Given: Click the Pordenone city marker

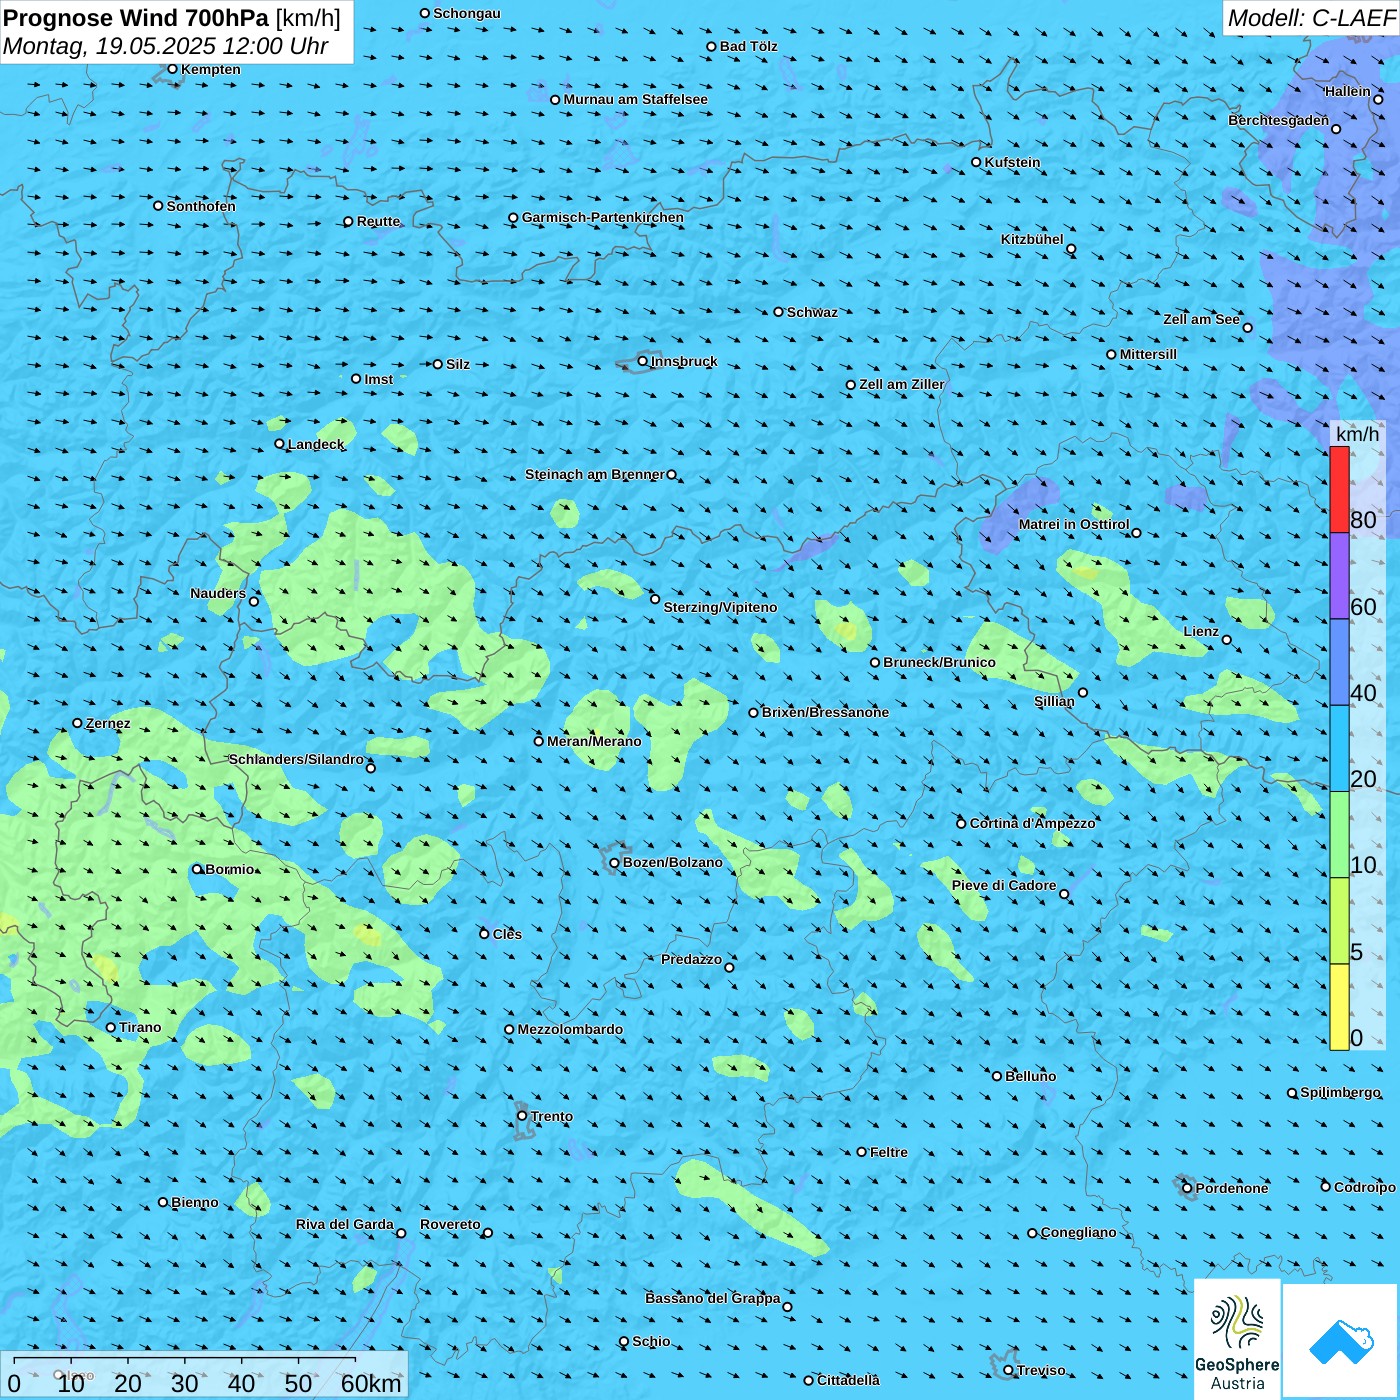Looking at the screenshot, I should click(1188, 1189).
